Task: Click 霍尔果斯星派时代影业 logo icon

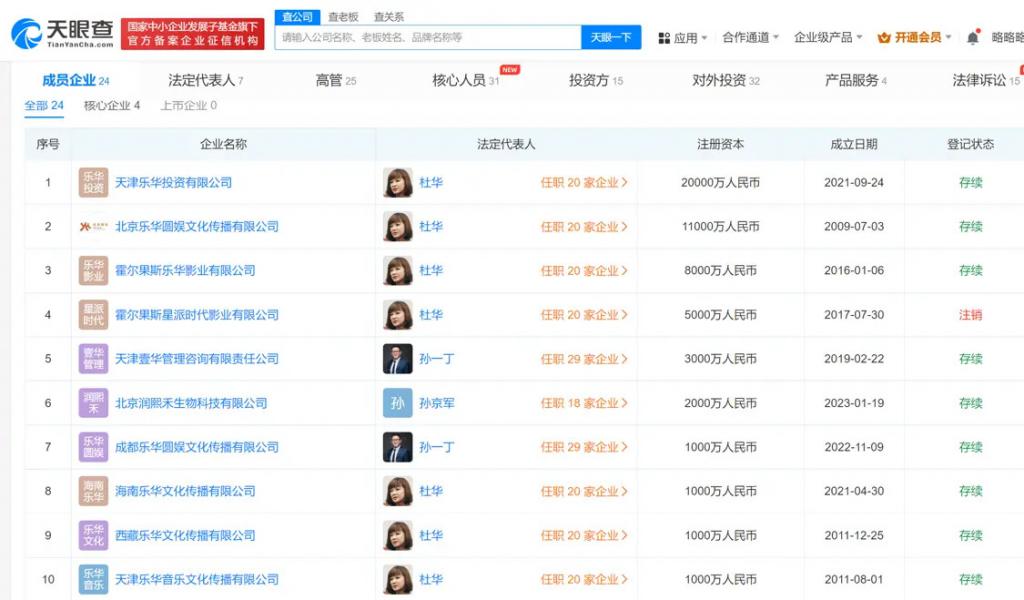Action: 93,315
